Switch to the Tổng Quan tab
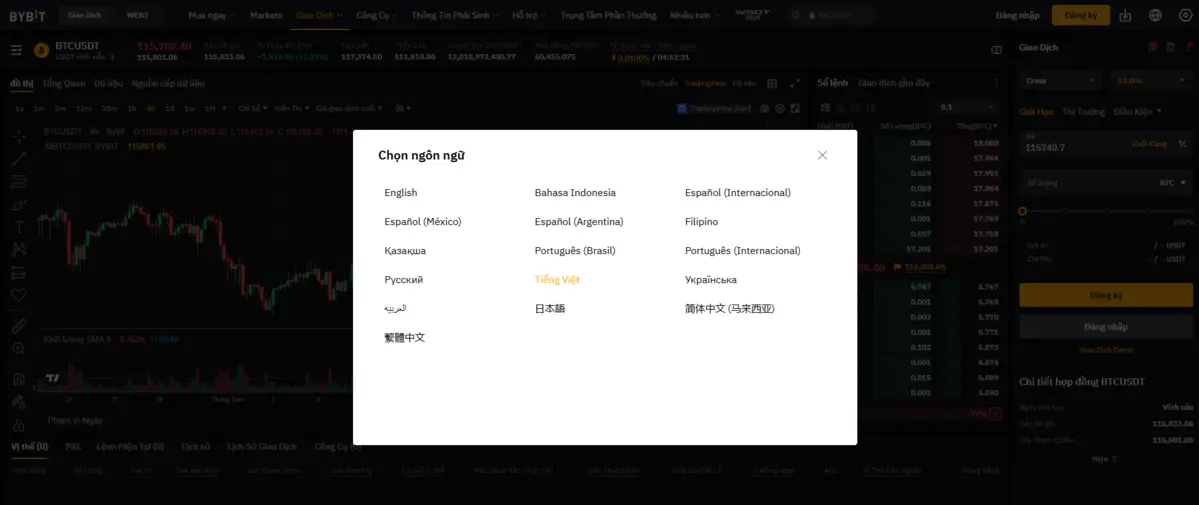 coord(64,83)
